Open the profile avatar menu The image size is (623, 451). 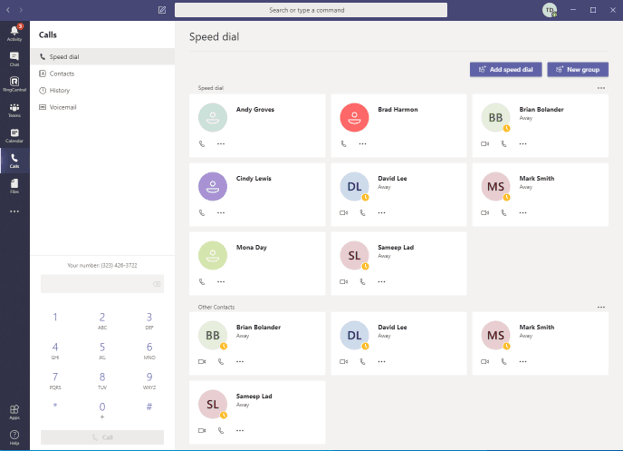tap(549, 10)
